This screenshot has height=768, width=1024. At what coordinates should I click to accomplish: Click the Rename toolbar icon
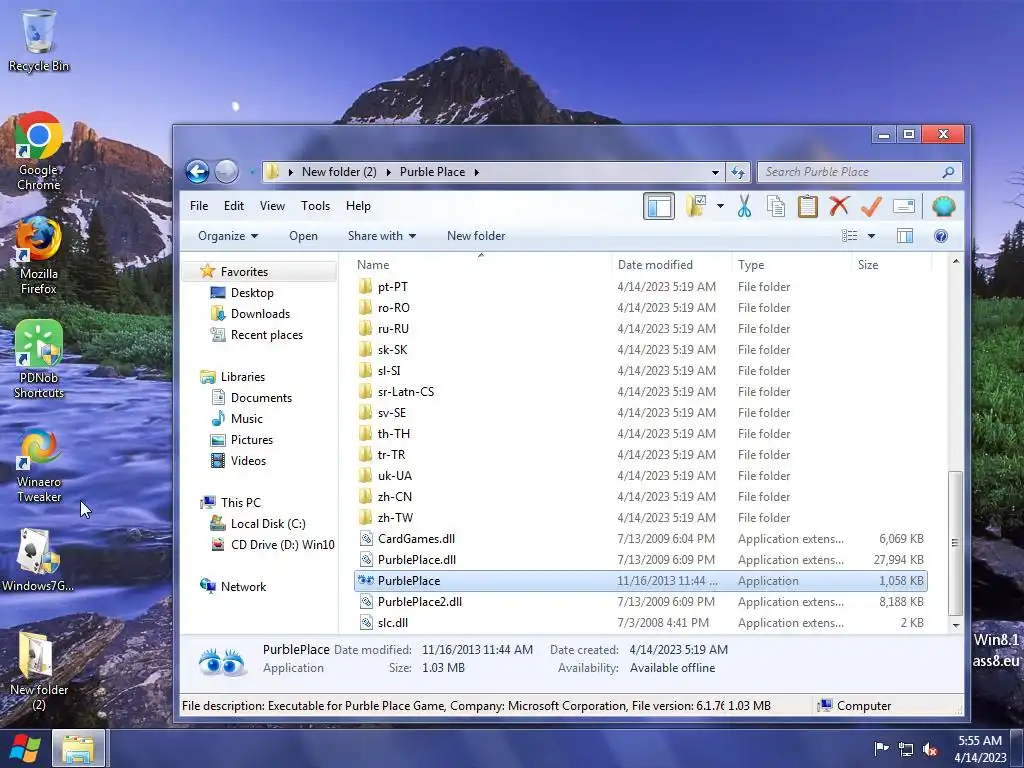pos(904,206)
